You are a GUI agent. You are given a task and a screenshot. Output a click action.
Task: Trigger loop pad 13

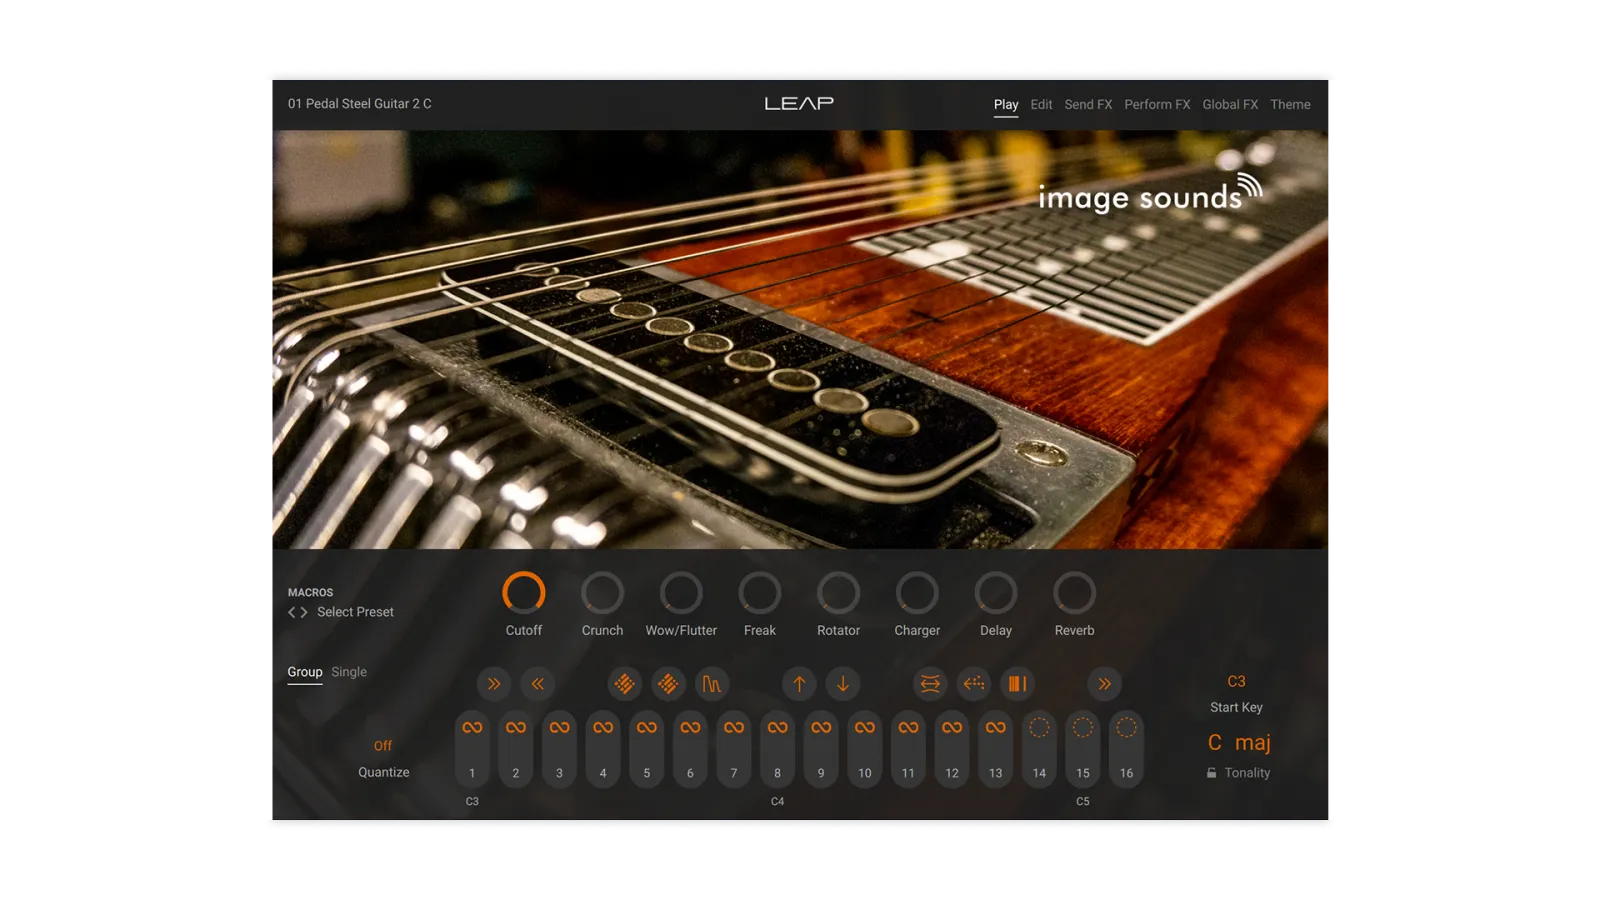coord(996,750)
